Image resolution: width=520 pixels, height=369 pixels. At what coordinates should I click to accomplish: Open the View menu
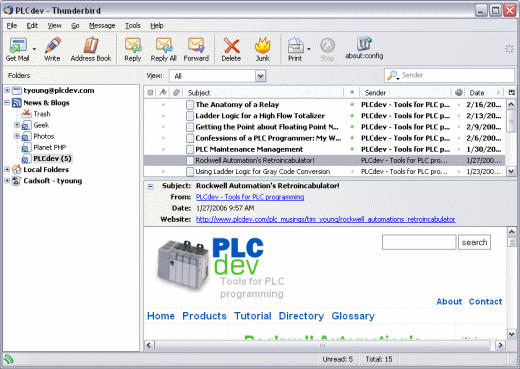tap(54, 26)
